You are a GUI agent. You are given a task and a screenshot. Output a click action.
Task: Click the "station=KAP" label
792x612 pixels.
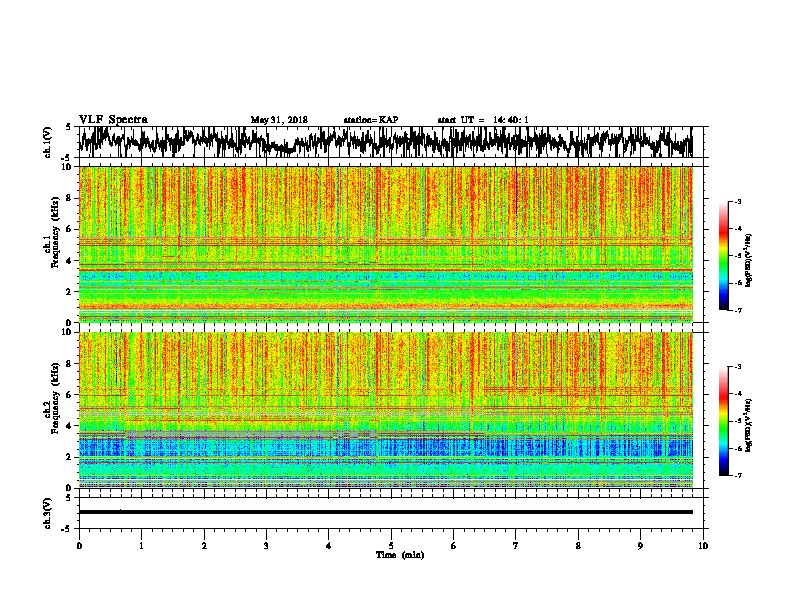pos(371,120)
